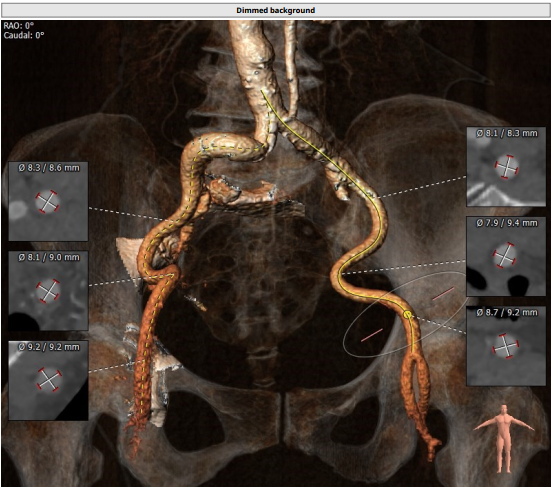Open the Ø 8.1 / 8.3 mm cross-section thumbnail

pyautogui.click(x=506, y=167)
